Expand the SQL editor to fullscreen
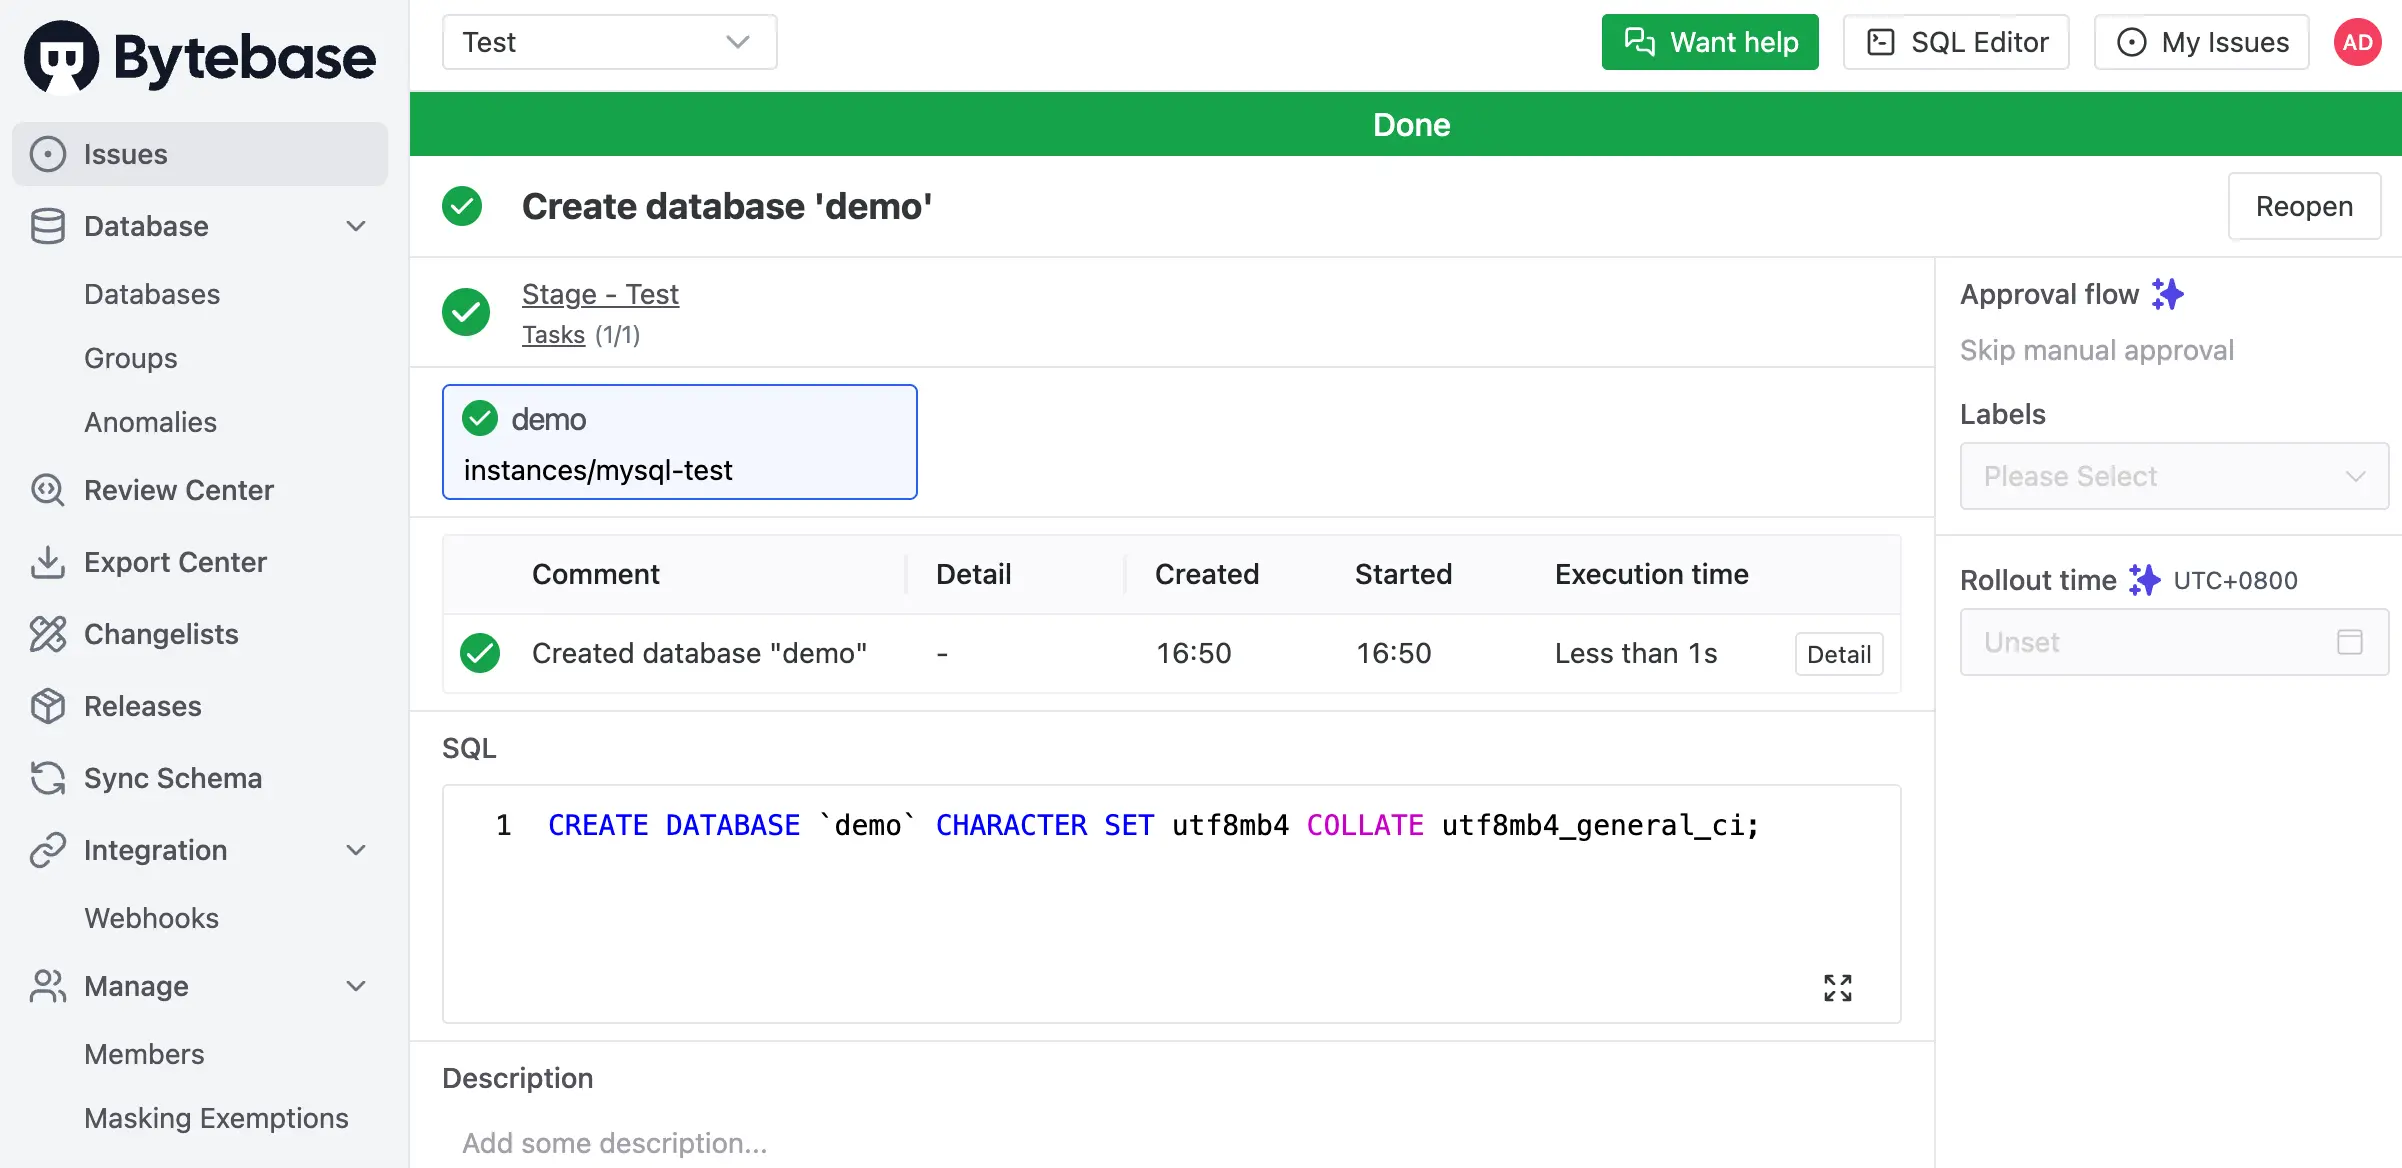This screenshot has width=2402, height=1168. tap(1838, 988)
